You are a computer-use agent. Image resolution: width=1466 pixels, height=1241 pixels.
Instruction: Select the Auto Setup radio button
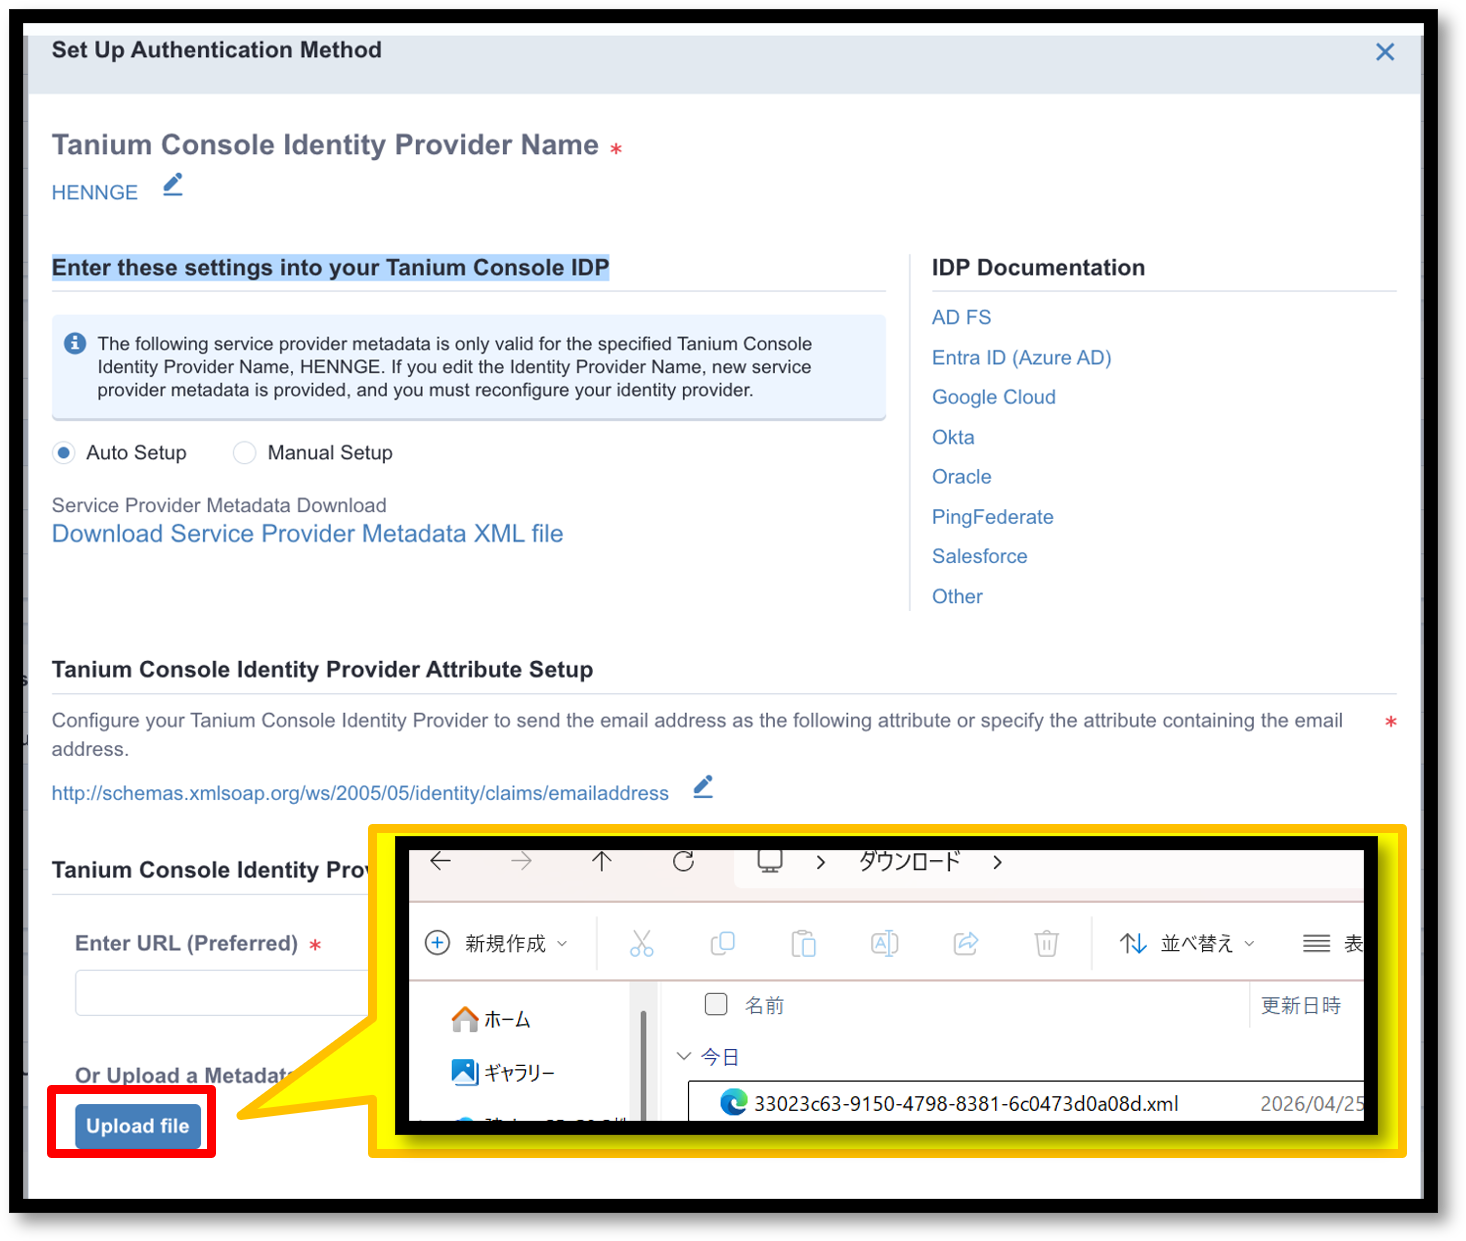[64, 453]
